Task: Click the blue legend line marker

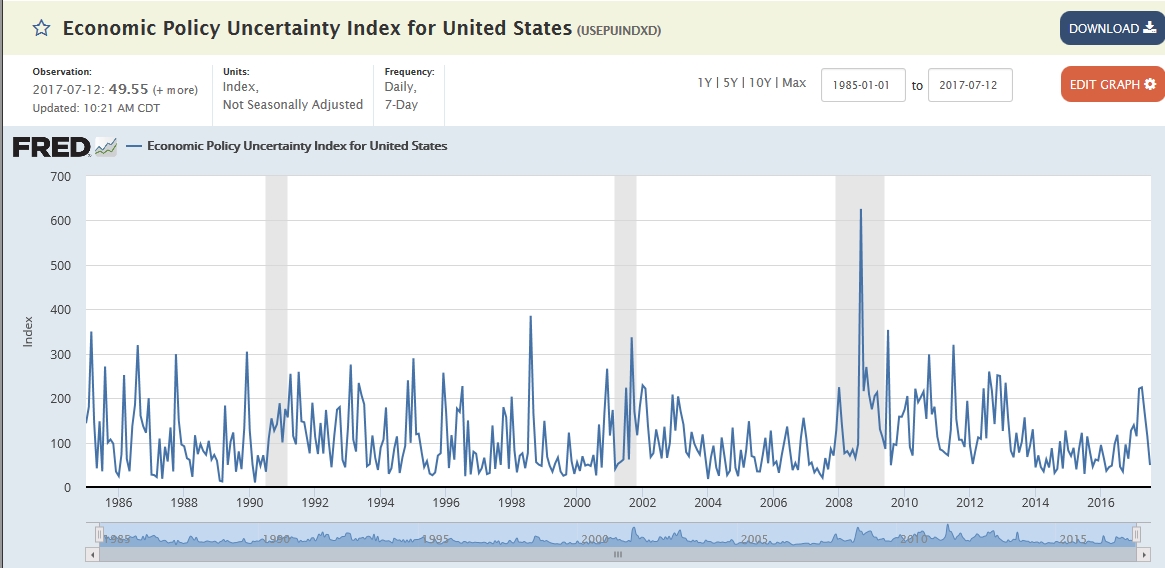Action: [134, 146]
